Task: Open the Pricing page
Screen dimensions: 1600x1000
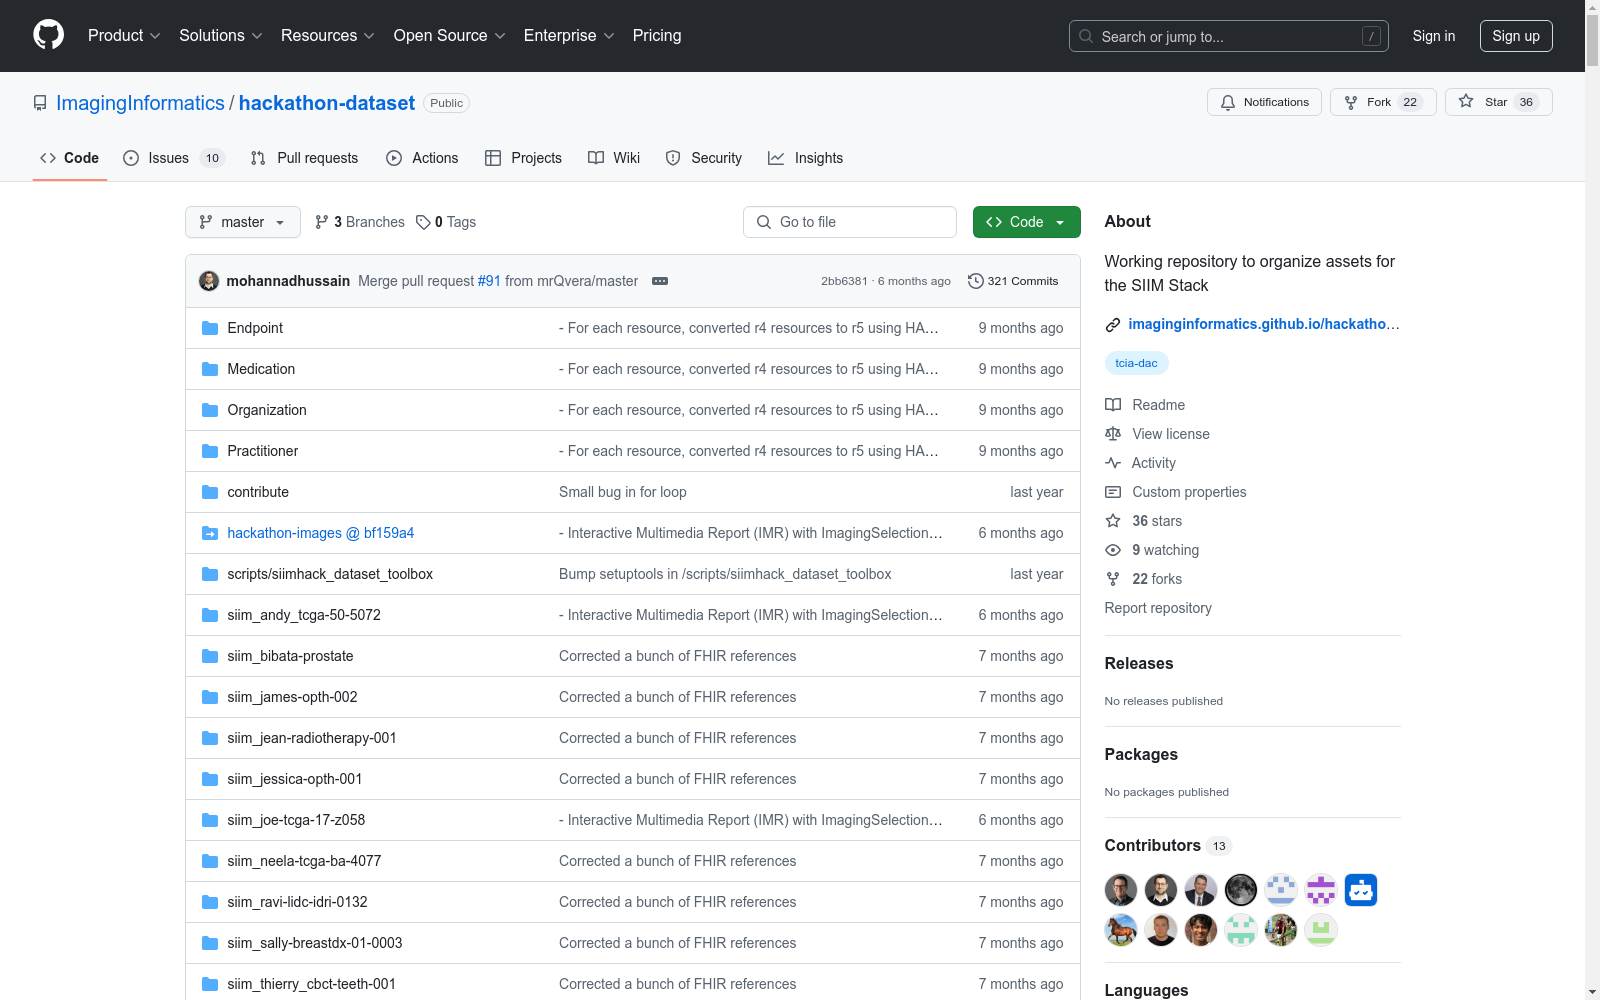Action: pos(657,36)
